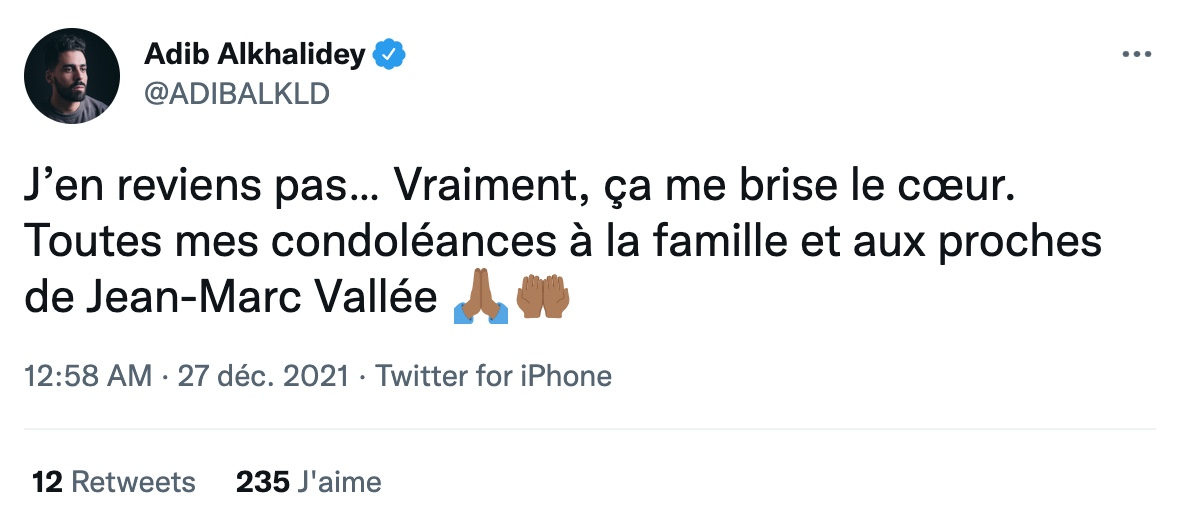This screenshot has height=512, width=1180.
Task: Click the line "Toutes mes condoléances"
Action: pyautogui.click(x=562, y=242)
